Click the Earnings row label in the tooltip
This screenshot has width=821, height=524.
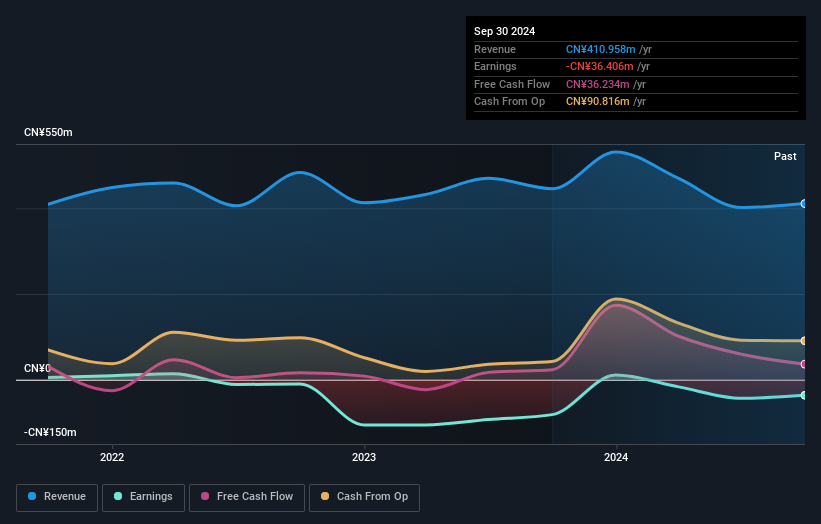pos(495,66)
